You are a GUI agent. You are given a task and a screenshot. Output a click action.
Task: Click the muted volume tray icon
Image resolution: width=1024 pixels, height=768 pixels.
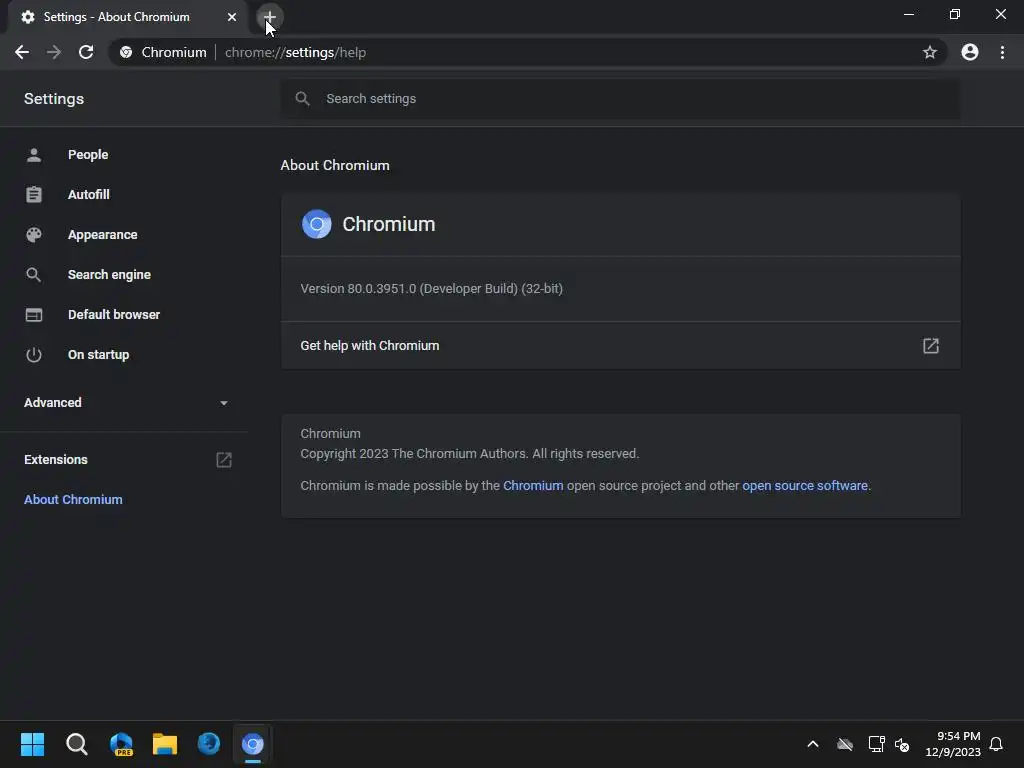pyautogui.click(x=902, y=744)
